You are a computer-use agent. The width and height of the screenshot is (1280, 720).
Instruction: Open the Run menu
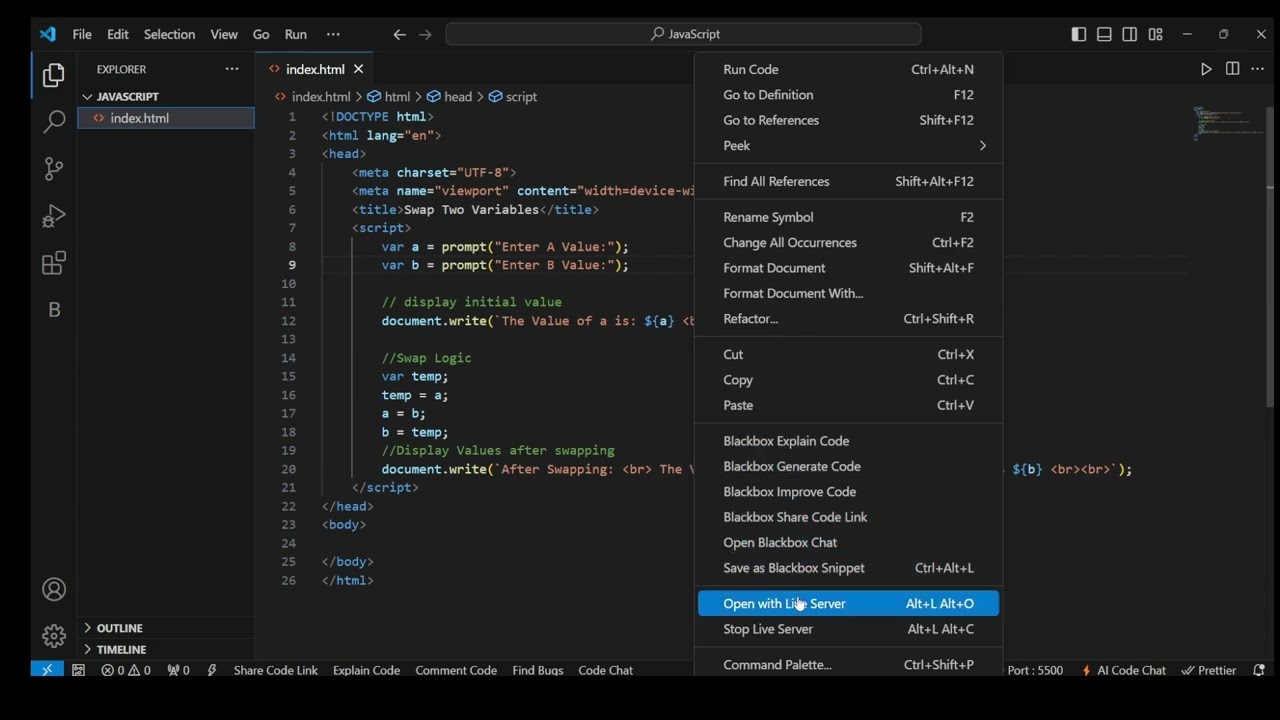296,34
